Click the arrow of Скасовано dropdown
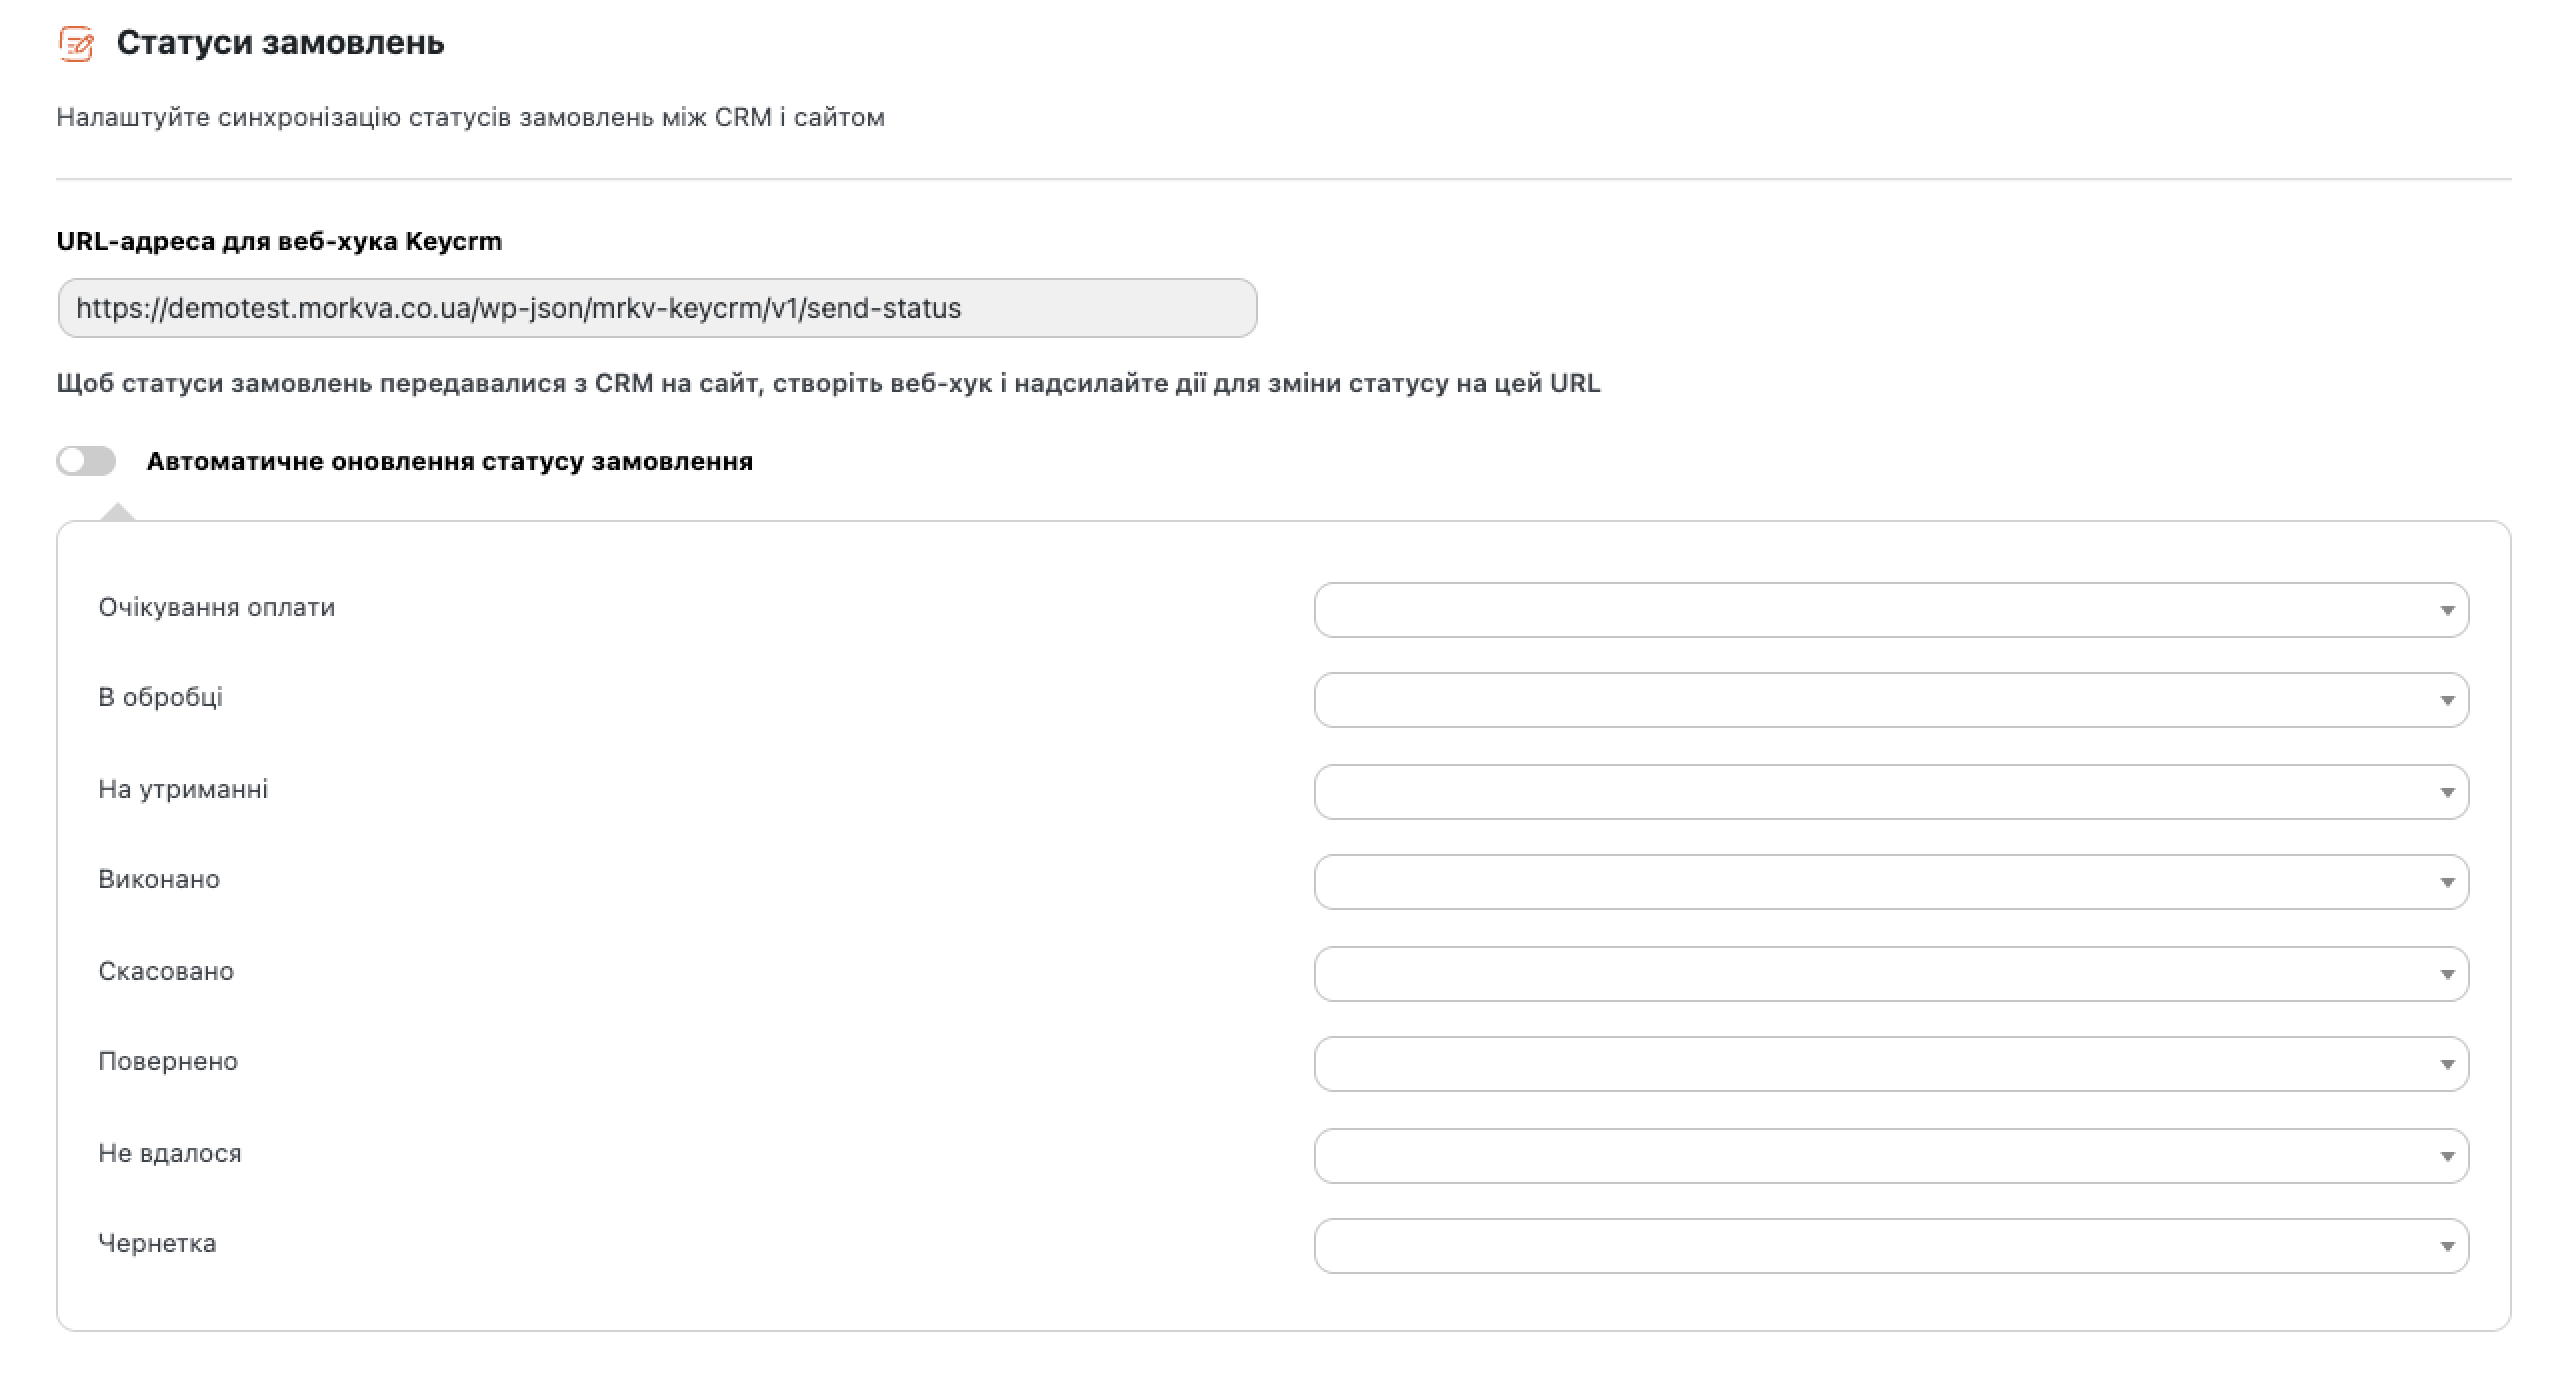 (x=2447, y=974)
